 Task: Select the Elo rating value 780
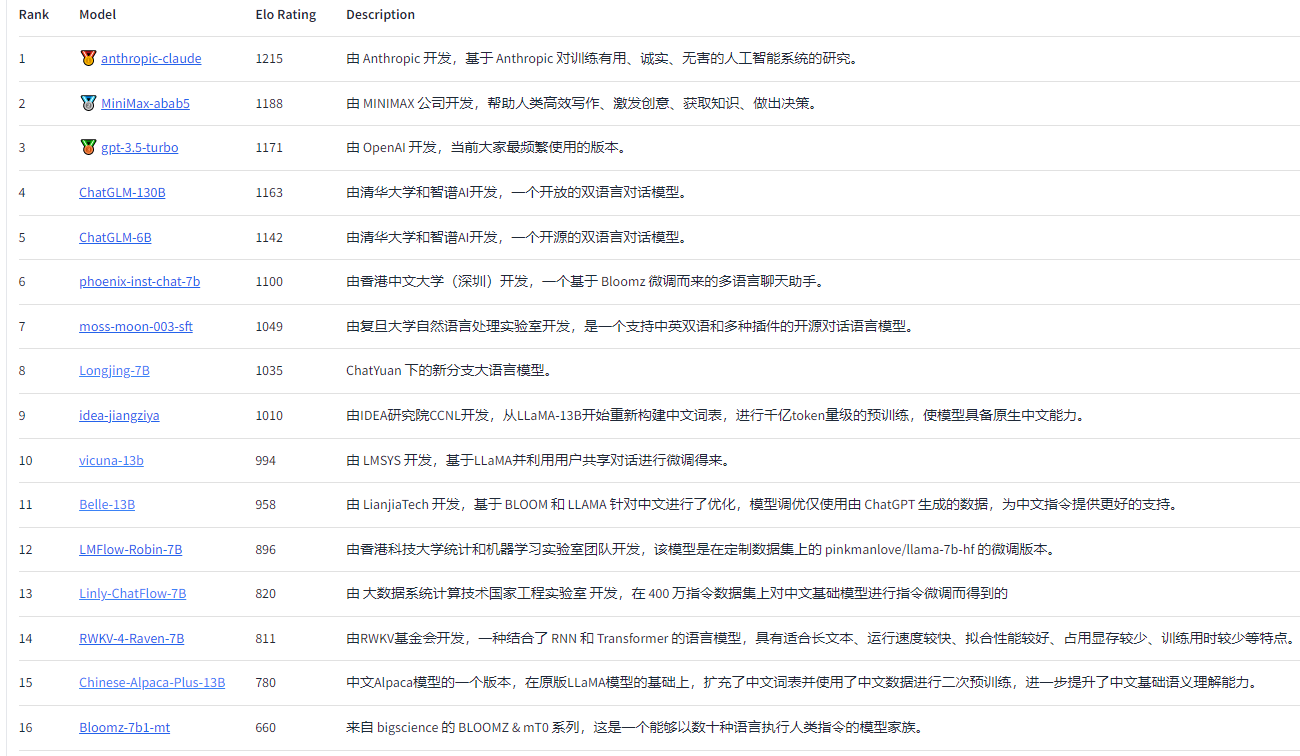(x=265, y=682)
